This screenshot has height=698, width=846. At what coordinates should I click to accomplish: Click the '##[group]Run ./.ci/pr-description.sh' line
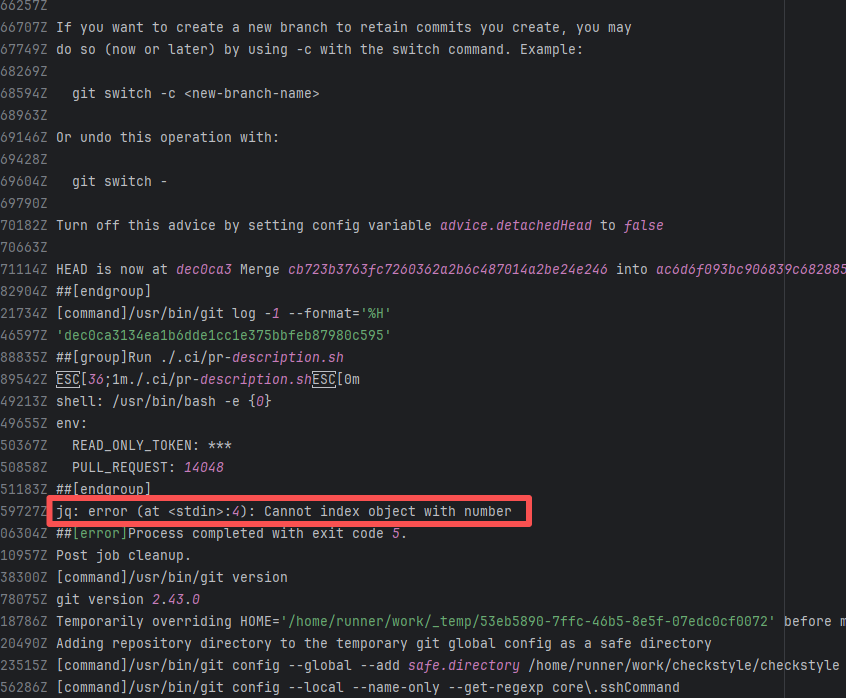click(200, 357)
